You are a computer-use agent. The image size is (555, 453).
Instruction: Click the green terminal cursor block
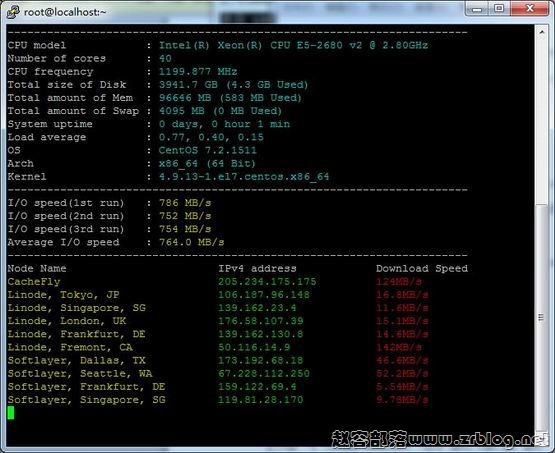11,413
